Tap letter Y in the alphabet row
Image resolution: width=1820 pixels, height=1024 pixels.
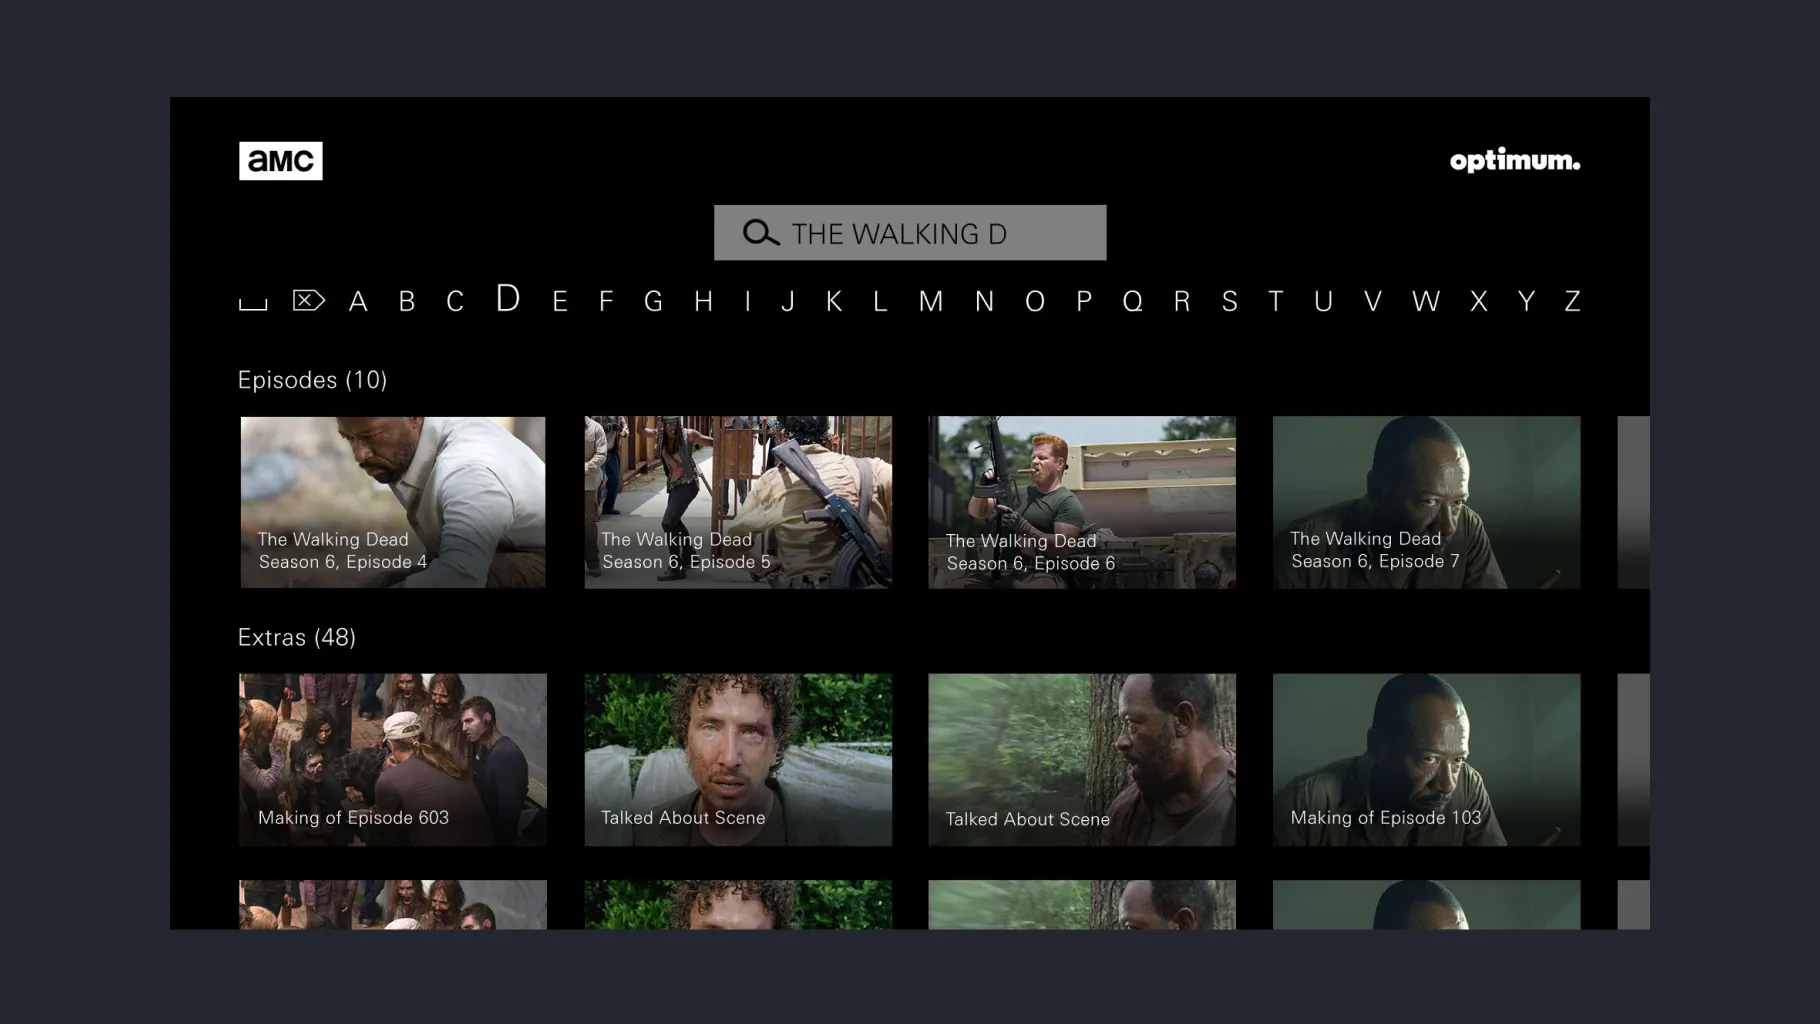pyautogui.click(x=1527, y=301)
